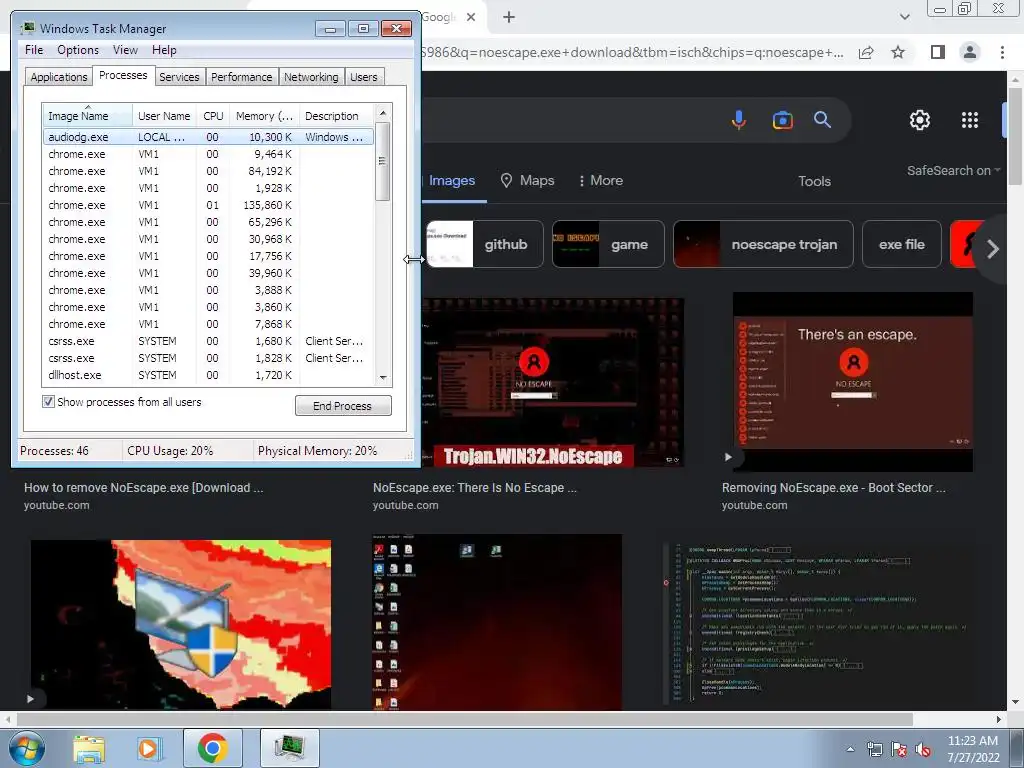Open the Chrome tab search chevron
Screen dimensions: 1024x768
tap(904, 17)
